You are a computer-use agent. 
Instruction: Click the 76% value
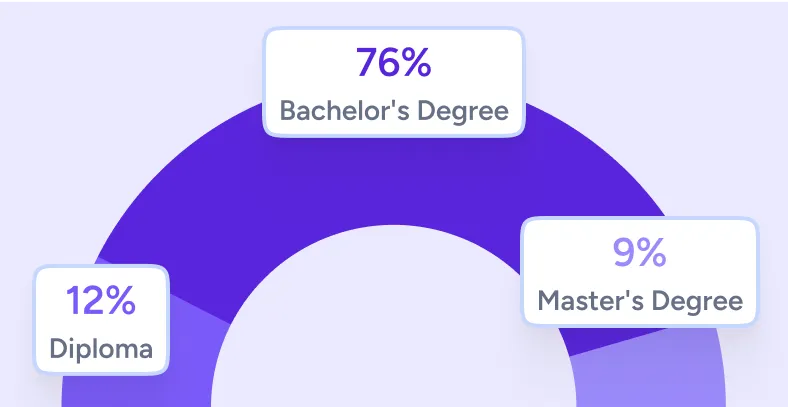tap(393, 62)
